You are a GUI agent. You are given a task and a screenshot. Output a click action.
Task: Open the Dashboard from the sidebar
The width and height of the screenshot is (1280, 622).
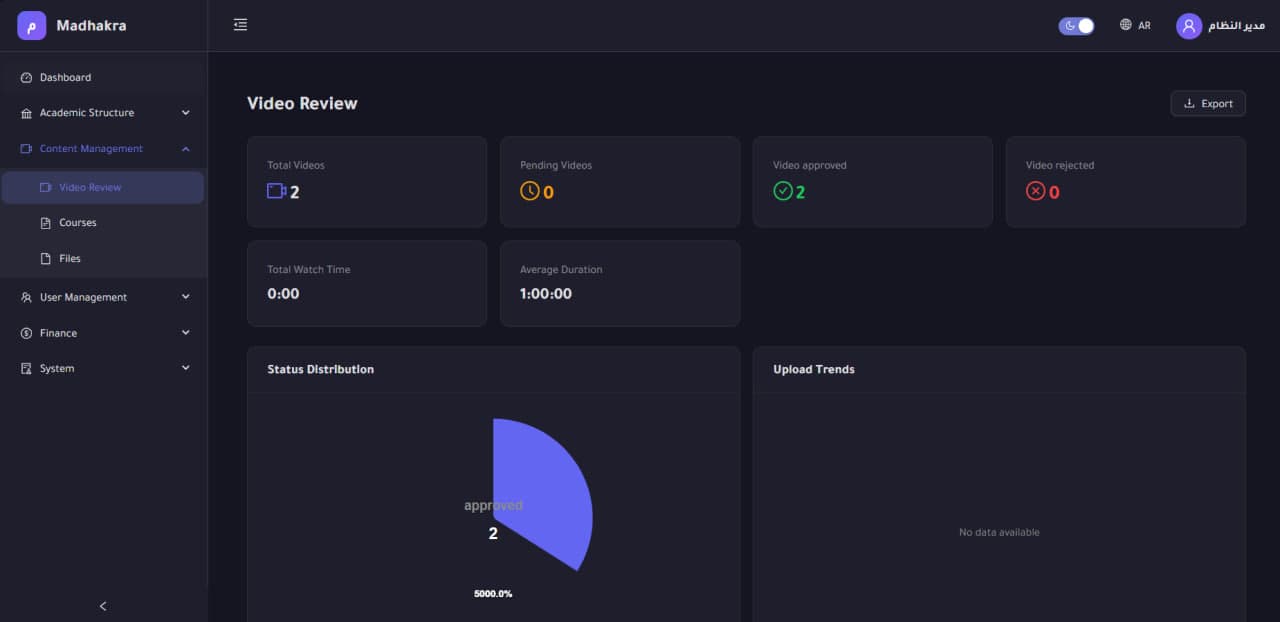67,77
